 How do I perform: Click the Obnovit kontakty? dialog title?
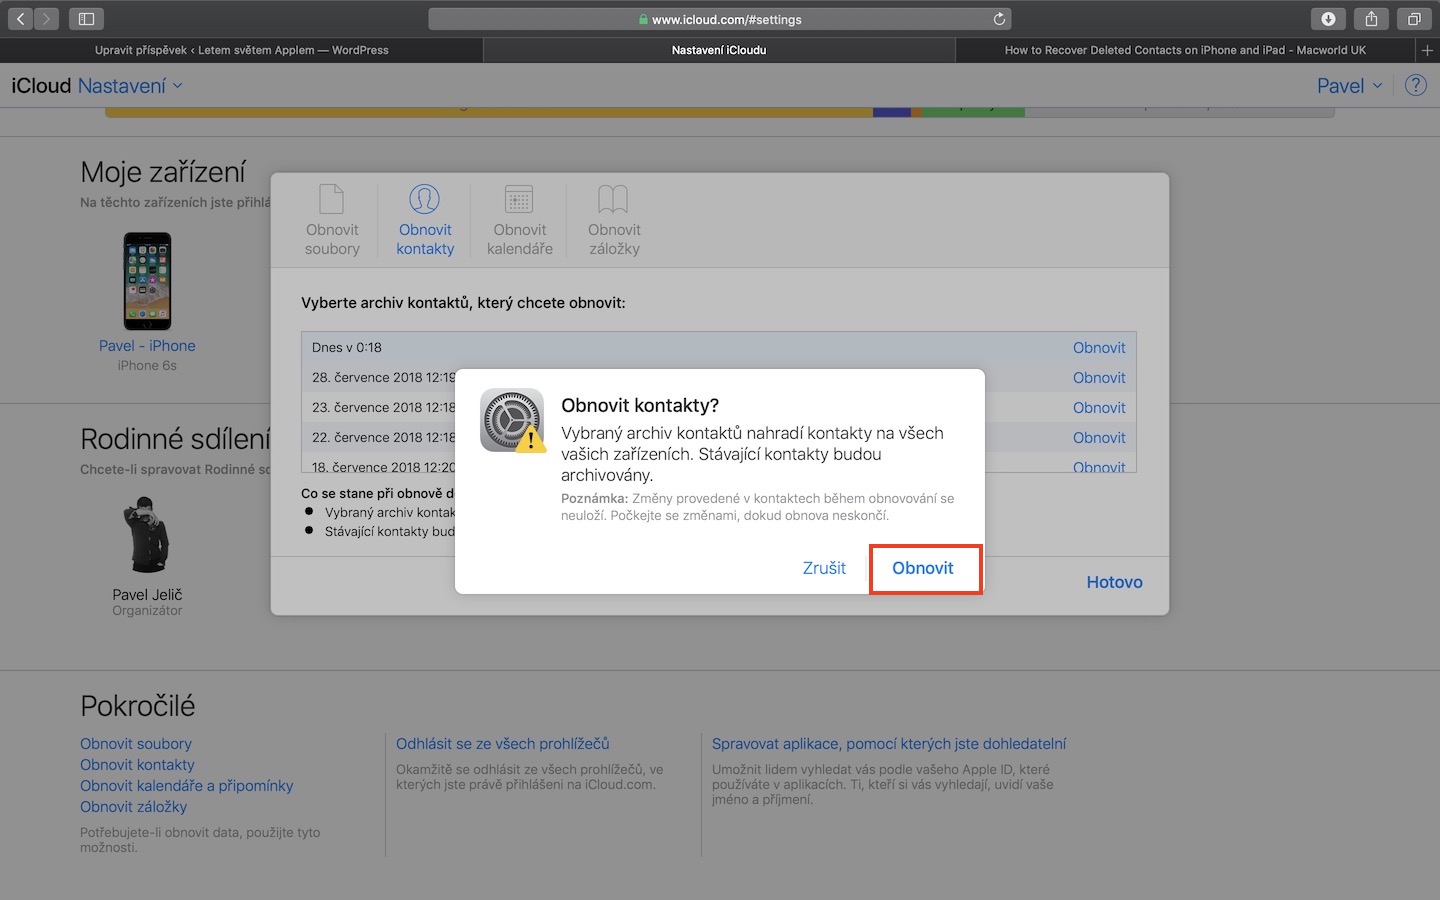click(640, 405)
